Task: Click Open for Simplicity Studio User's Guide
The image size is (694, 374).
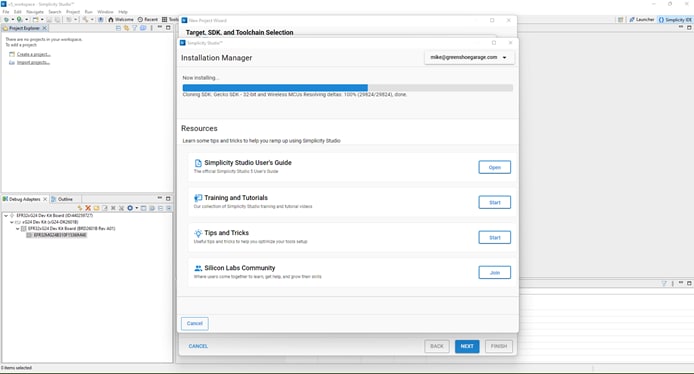Action: tap(494, 167)
